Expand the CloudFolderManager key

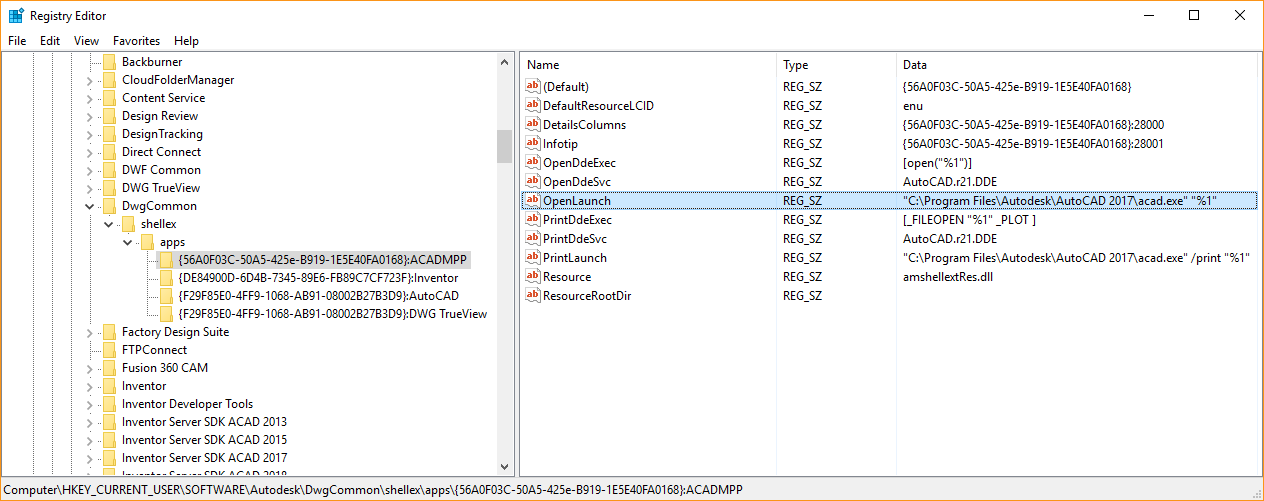coord(90,80)
